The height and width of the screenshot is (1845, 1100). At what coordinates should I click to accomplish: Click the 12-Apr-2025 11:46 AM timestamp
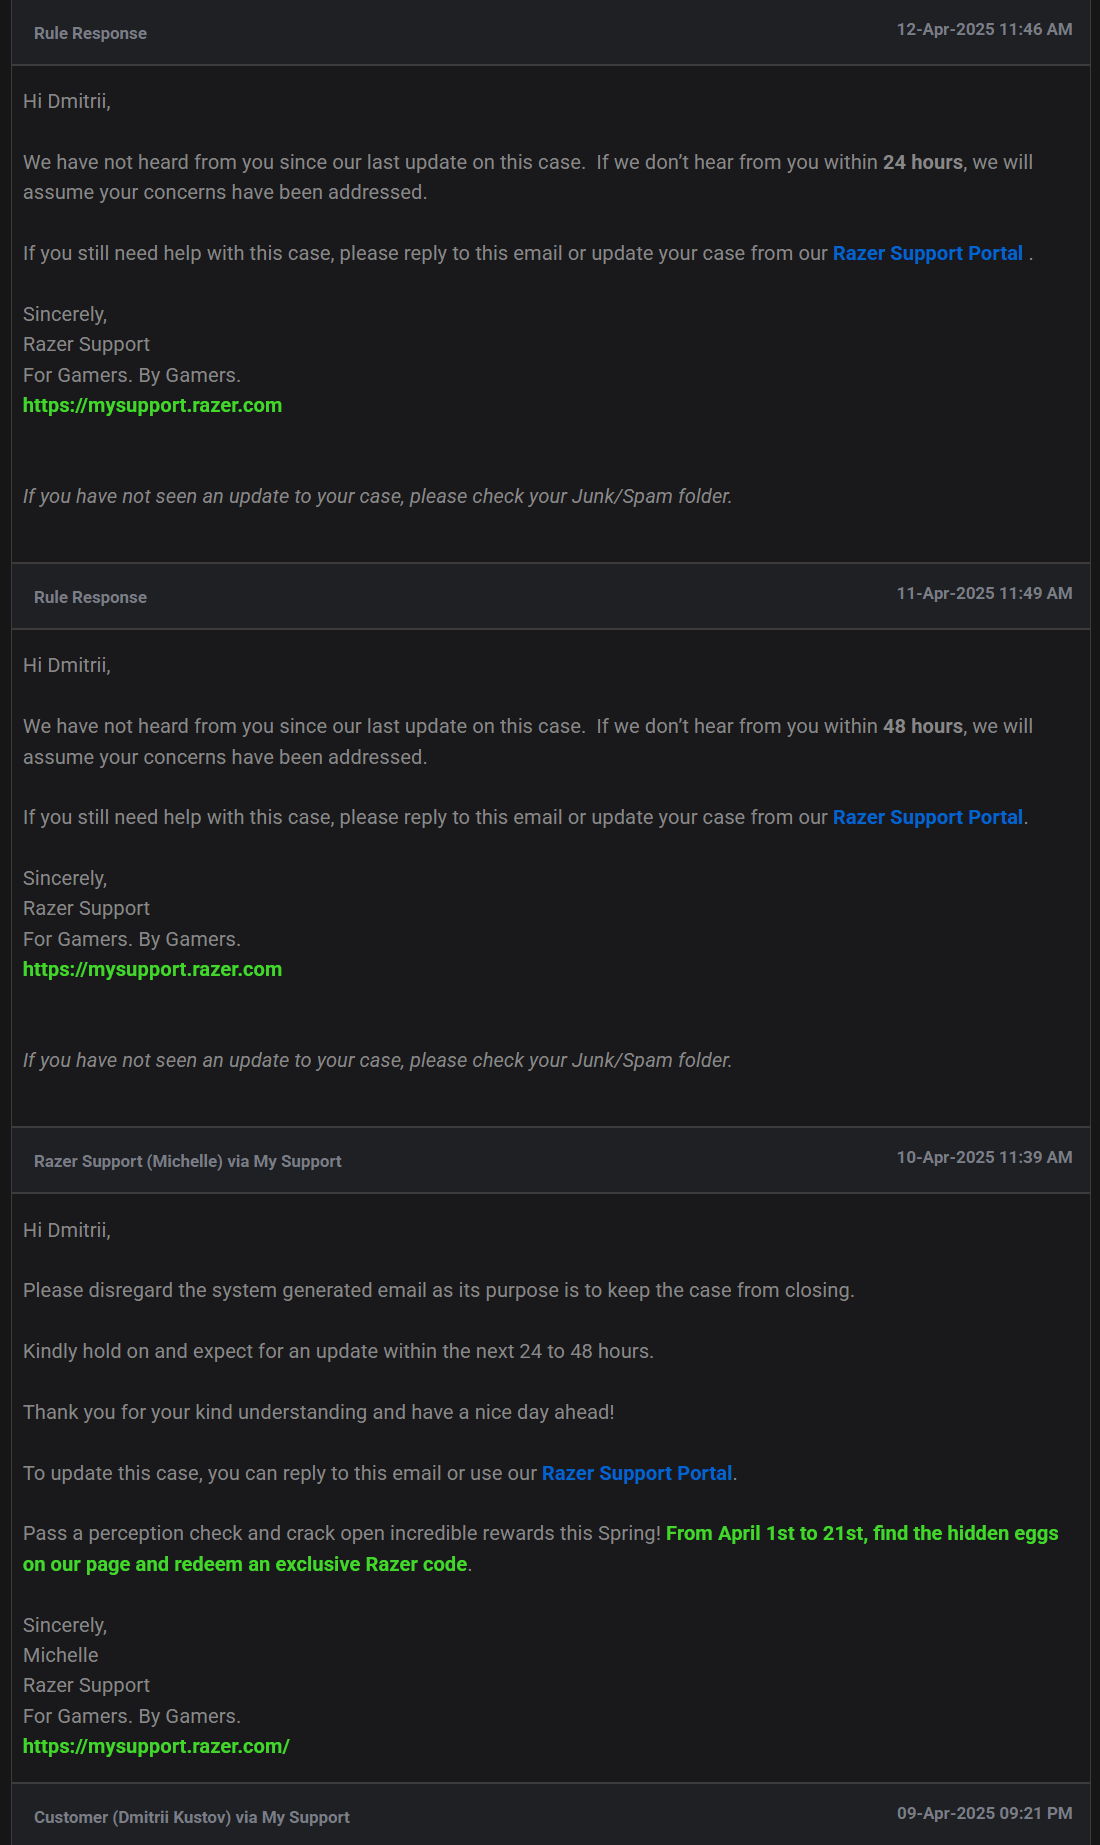(984, 29)
